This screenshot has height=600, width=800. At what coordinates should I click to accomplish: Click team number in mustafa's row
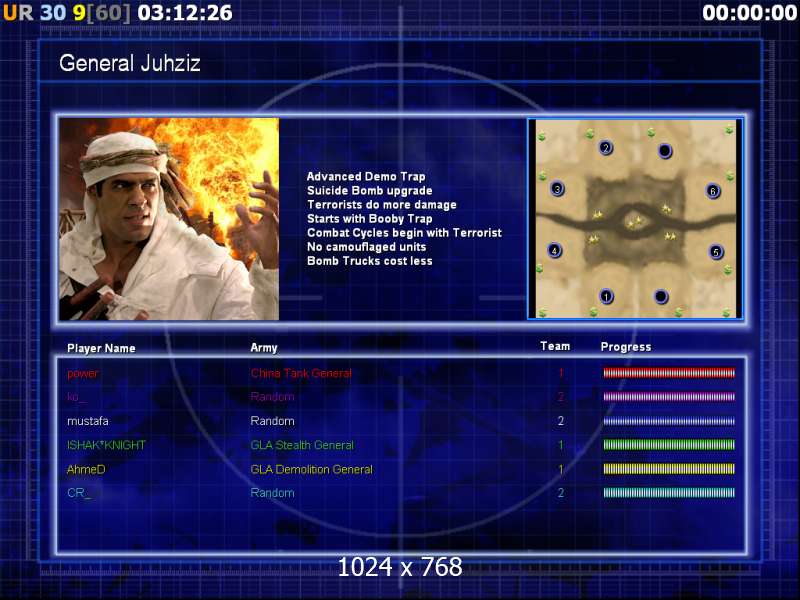(561, 421)
